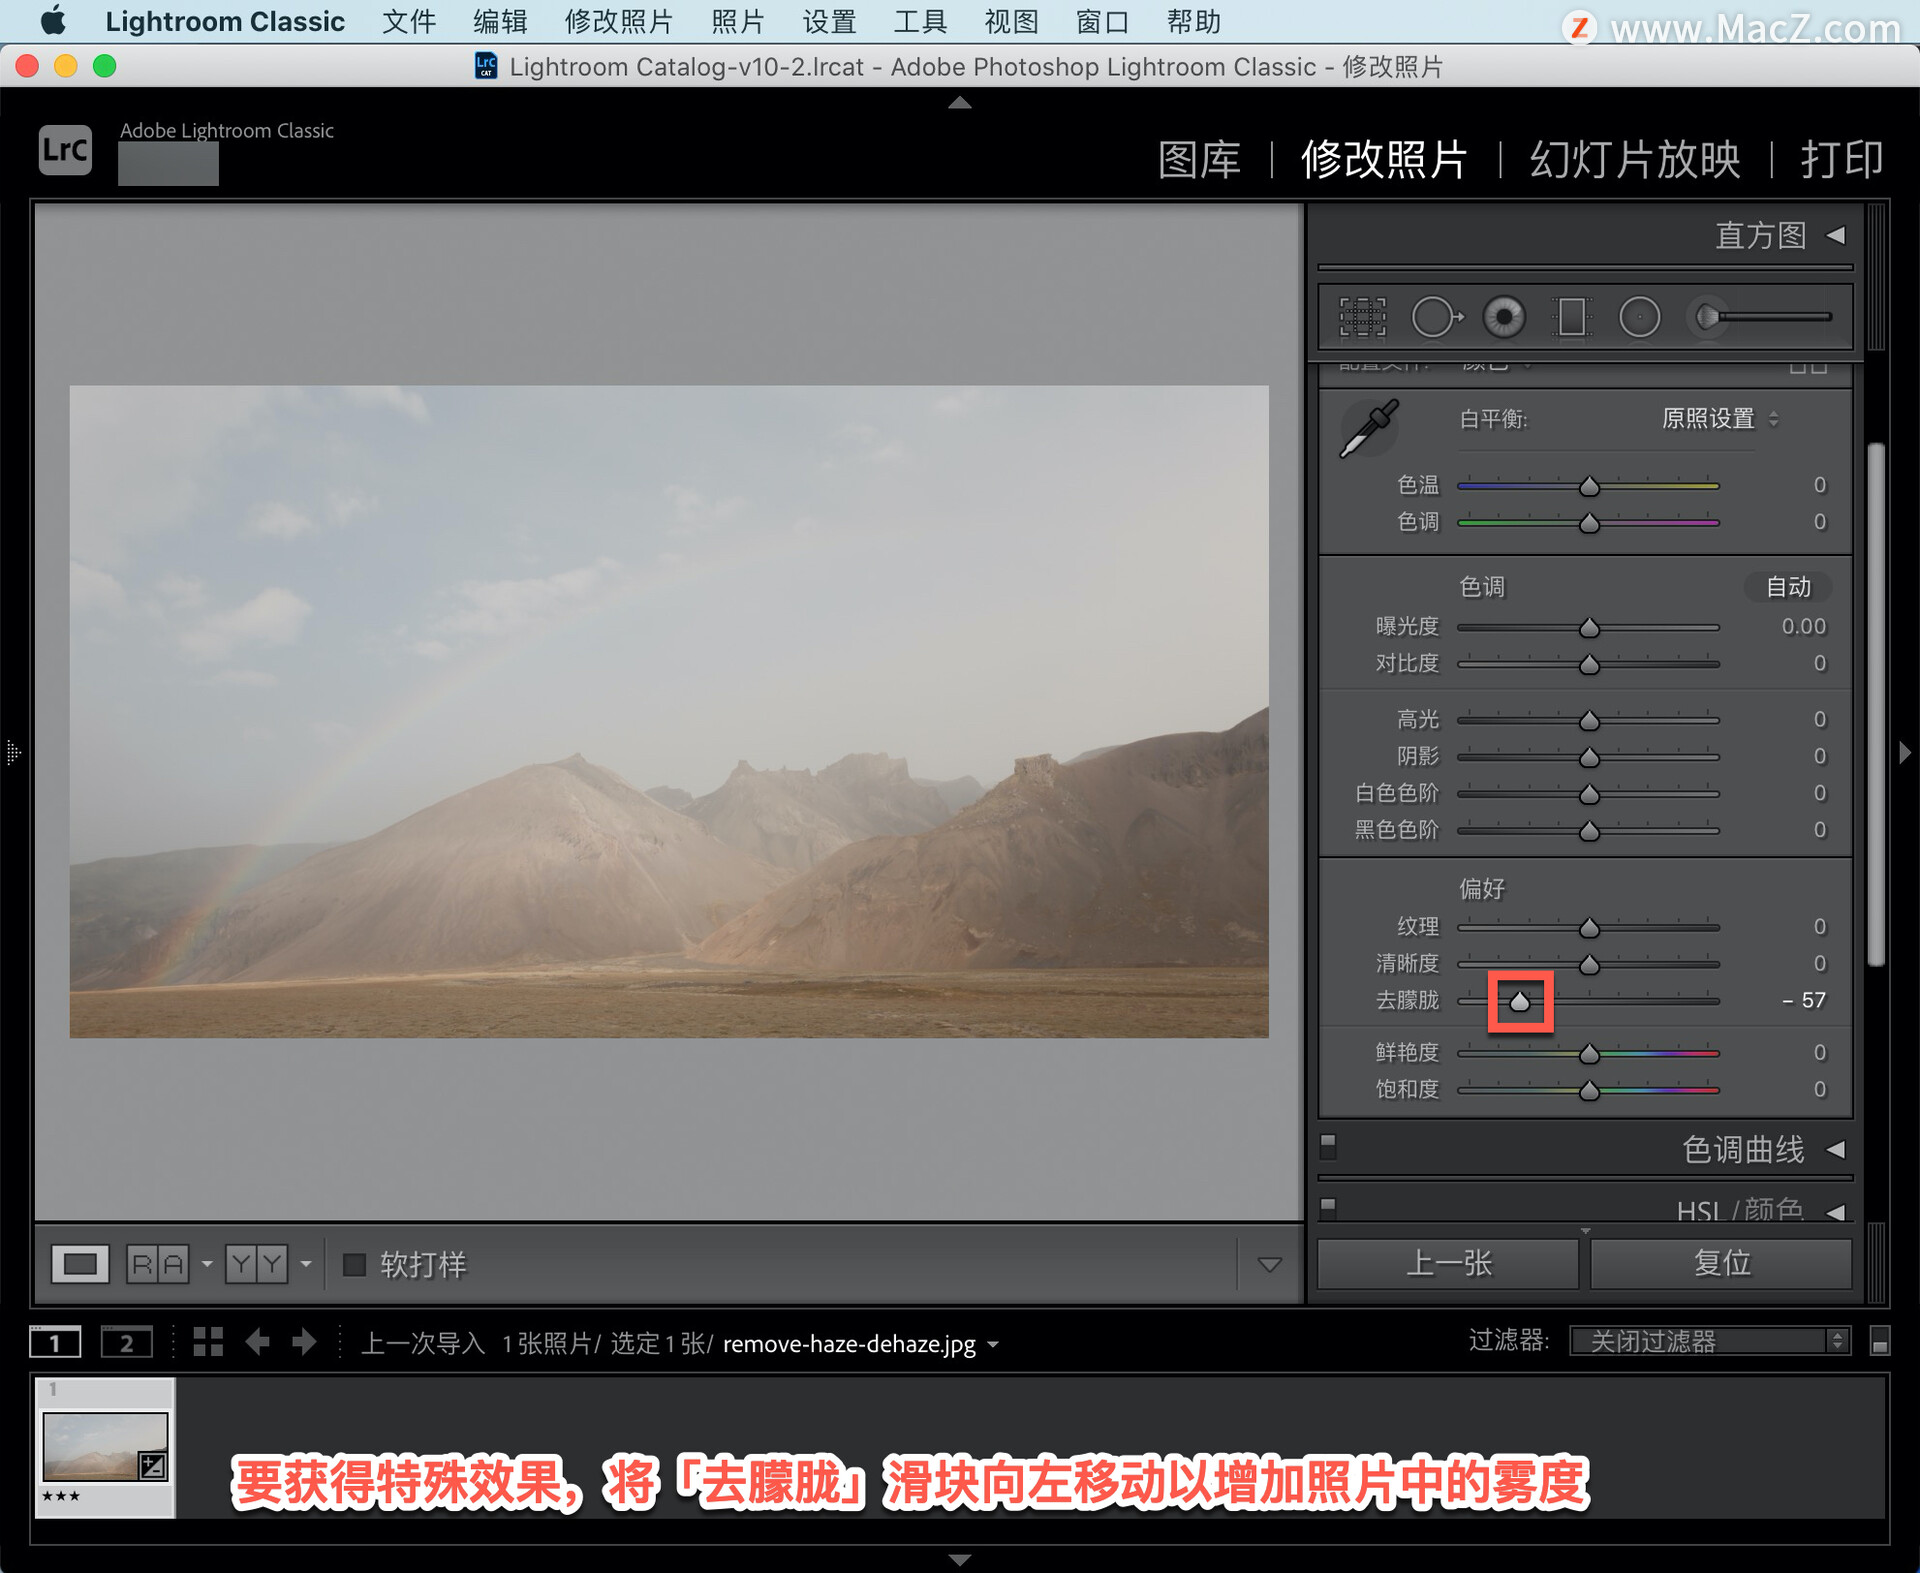
Task: Open the toolbar content dropdown triangle
Action: pyautogui.click(x=1269, y=1265)
